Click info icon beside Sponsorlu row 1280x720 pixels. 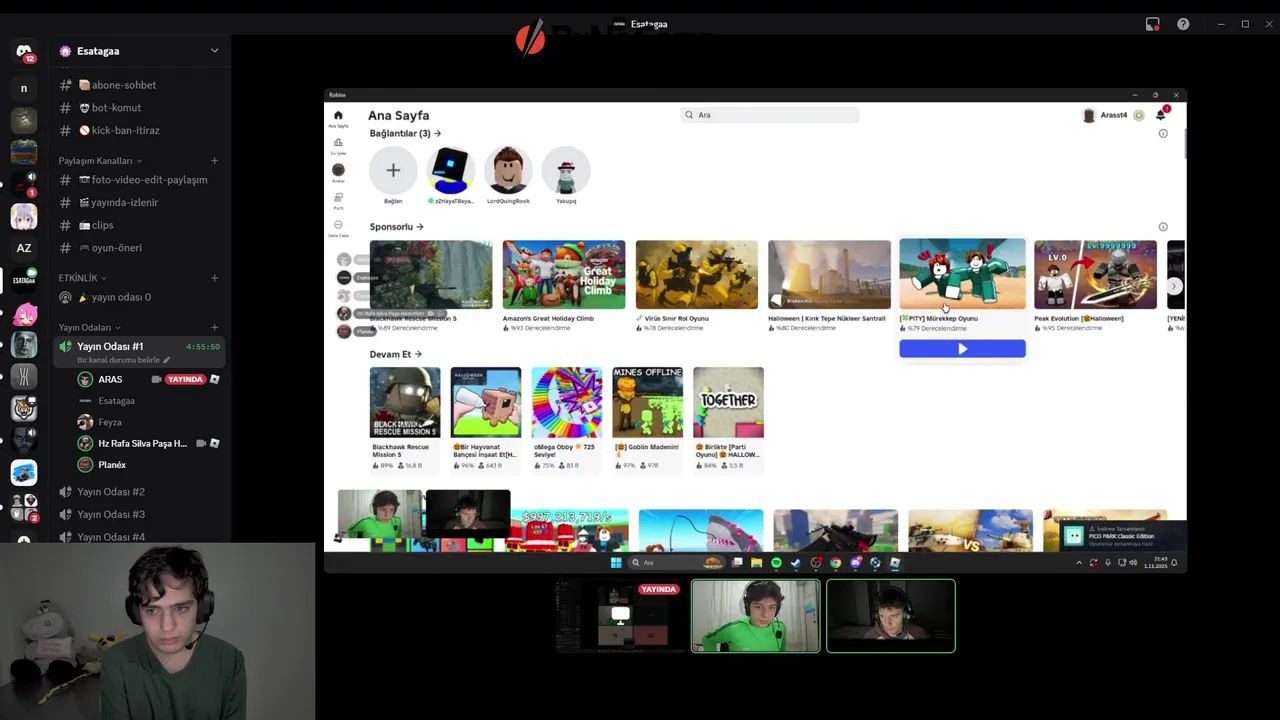[x=1163, y=227]
